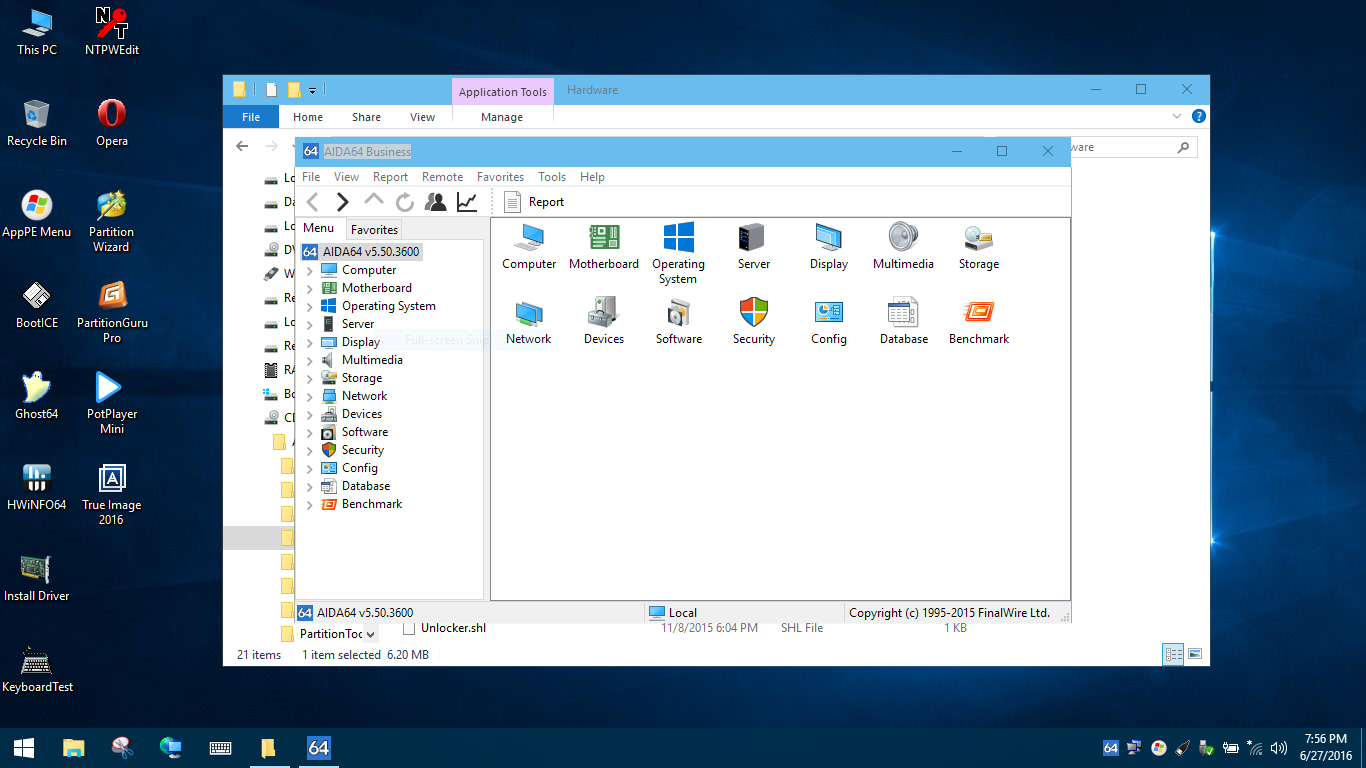Click the Back arrow in AIDA64 toolbar
Screen dimensions: 1366x768
click(x=313, y=202)
